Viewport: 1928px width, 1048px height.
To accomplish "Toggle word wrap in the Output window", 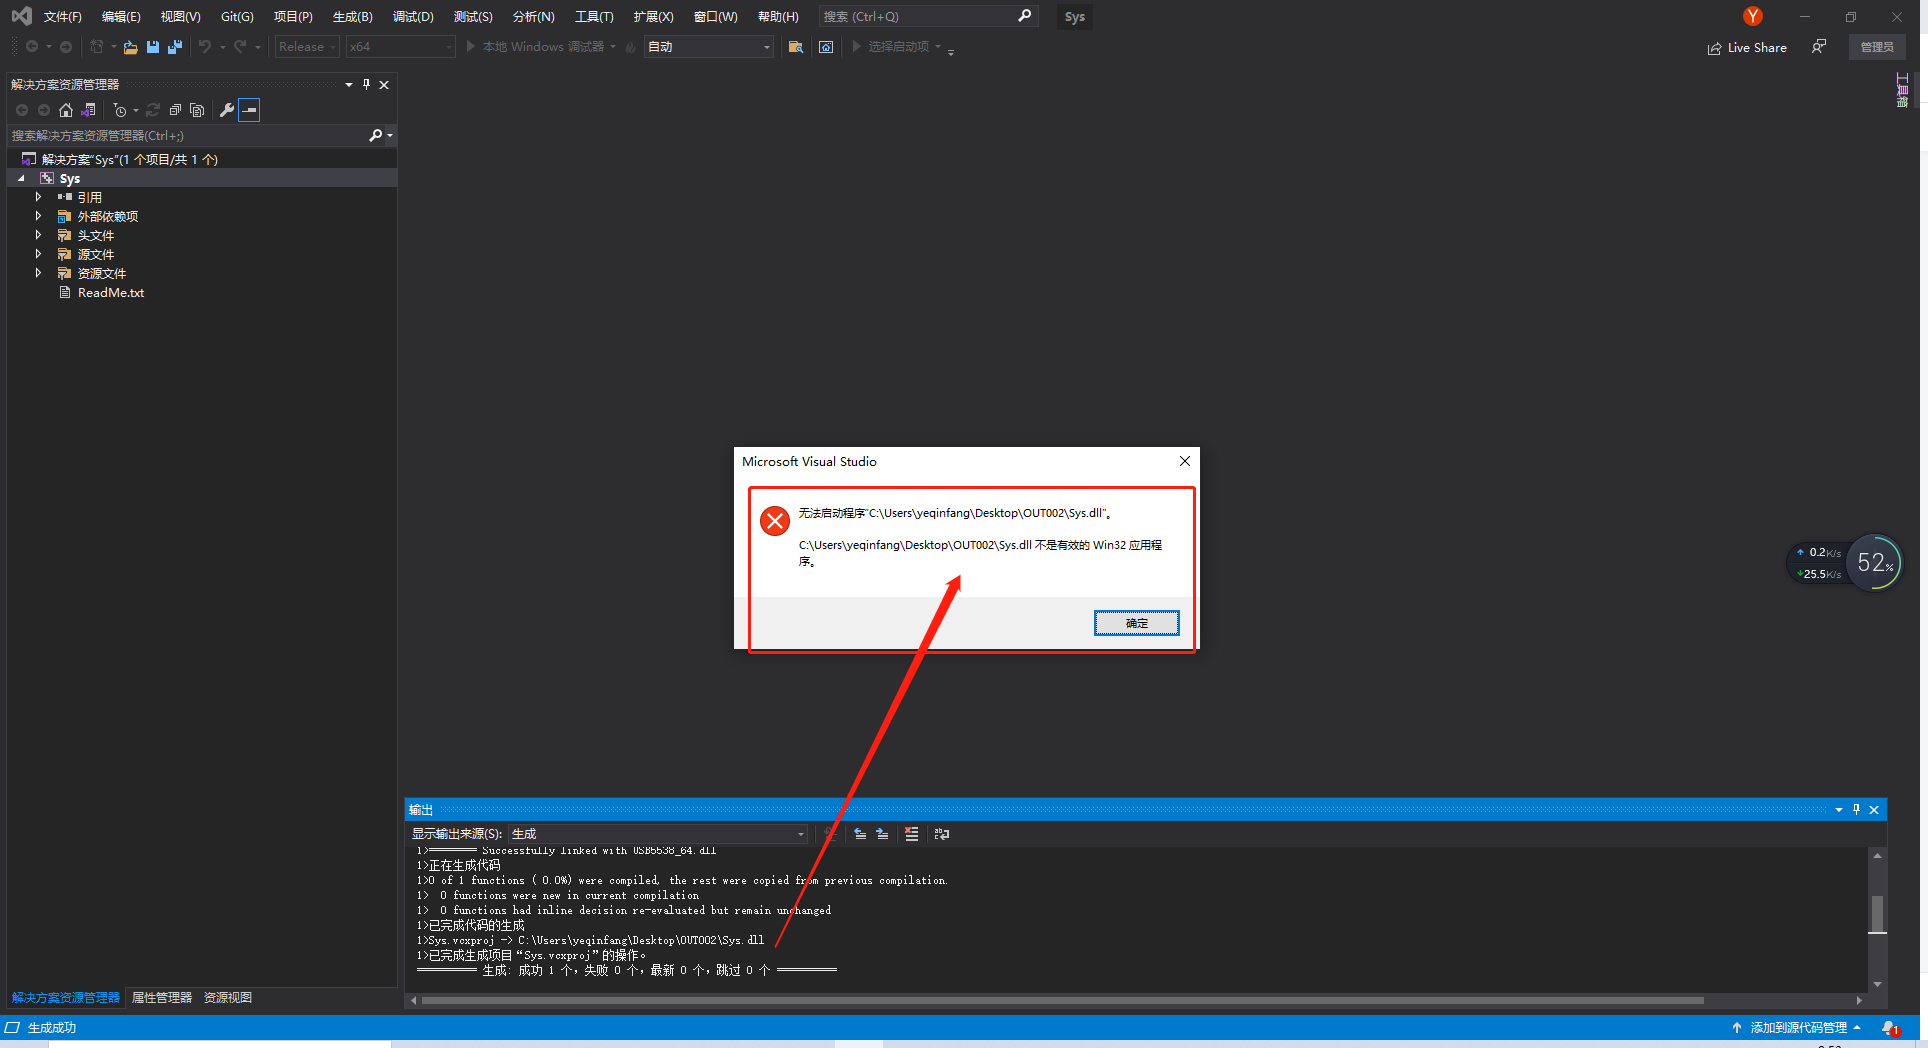I will [x=940, y=833].
